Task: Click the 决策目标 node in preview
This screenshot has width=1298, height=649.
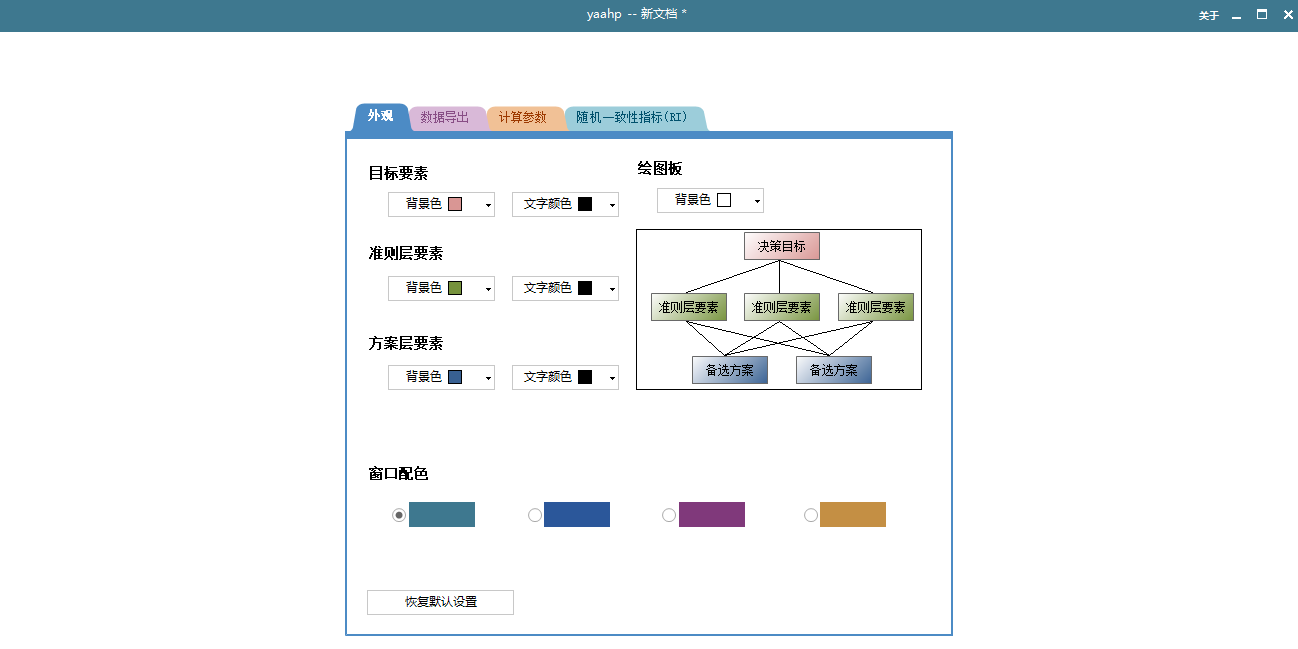Action: coord(781,246)
